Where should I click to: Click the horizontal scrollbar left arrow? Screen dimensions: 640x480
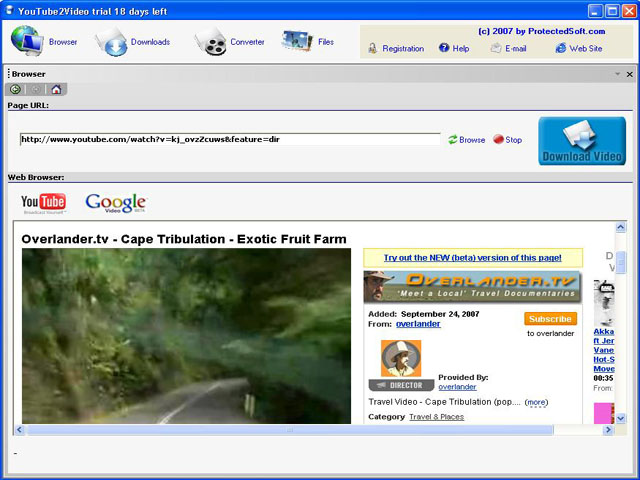click(x=19, y=430)
